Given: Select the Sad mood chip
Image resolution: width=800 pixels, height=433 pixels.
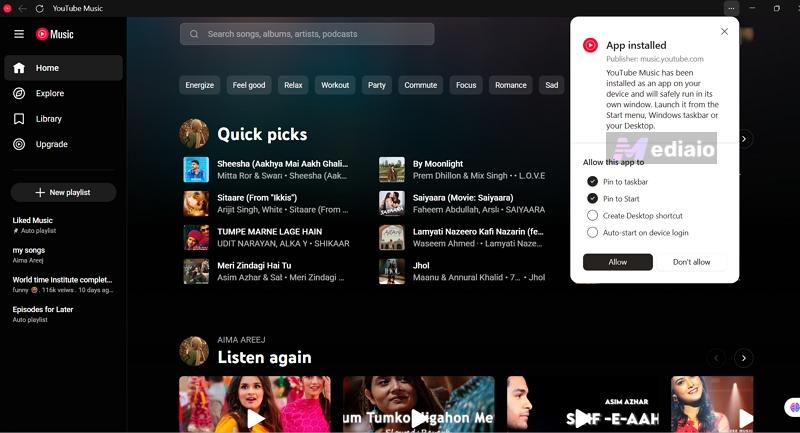Looking at the screenshot, I should (x=552, y=85).
